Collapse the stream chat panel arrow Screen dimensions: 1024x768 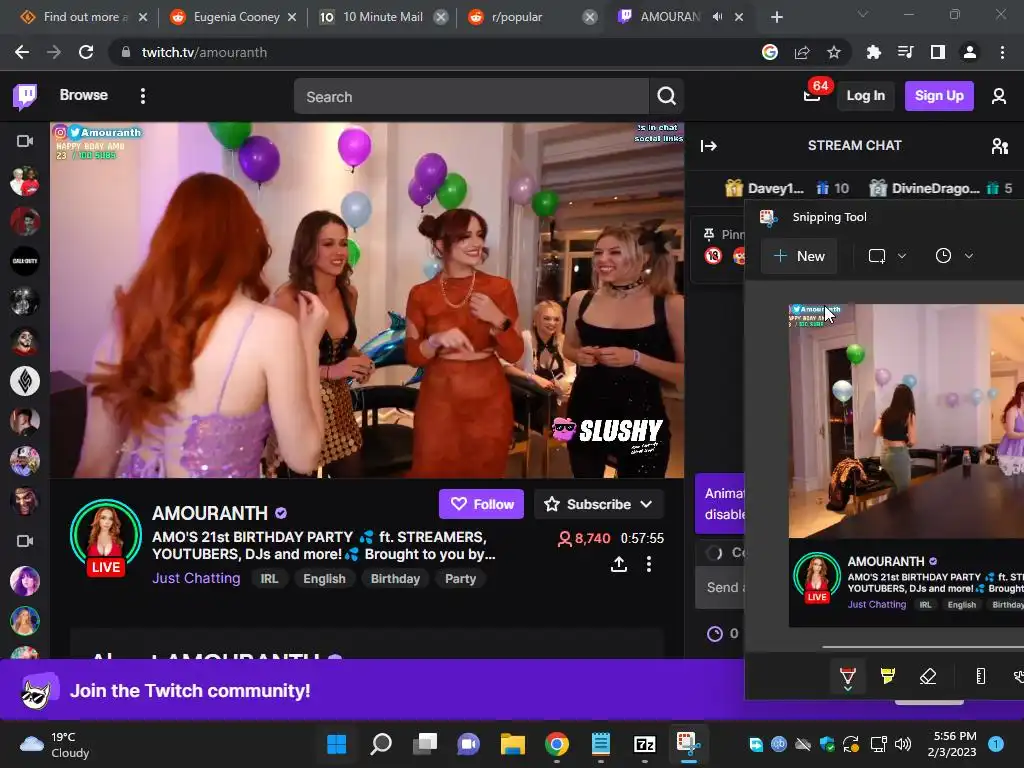[709, 146]
